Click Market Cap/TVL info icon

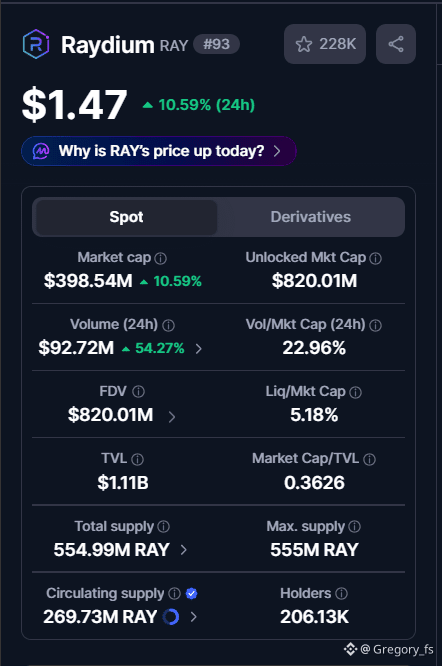pyautogui.click(x=369, y=459)
